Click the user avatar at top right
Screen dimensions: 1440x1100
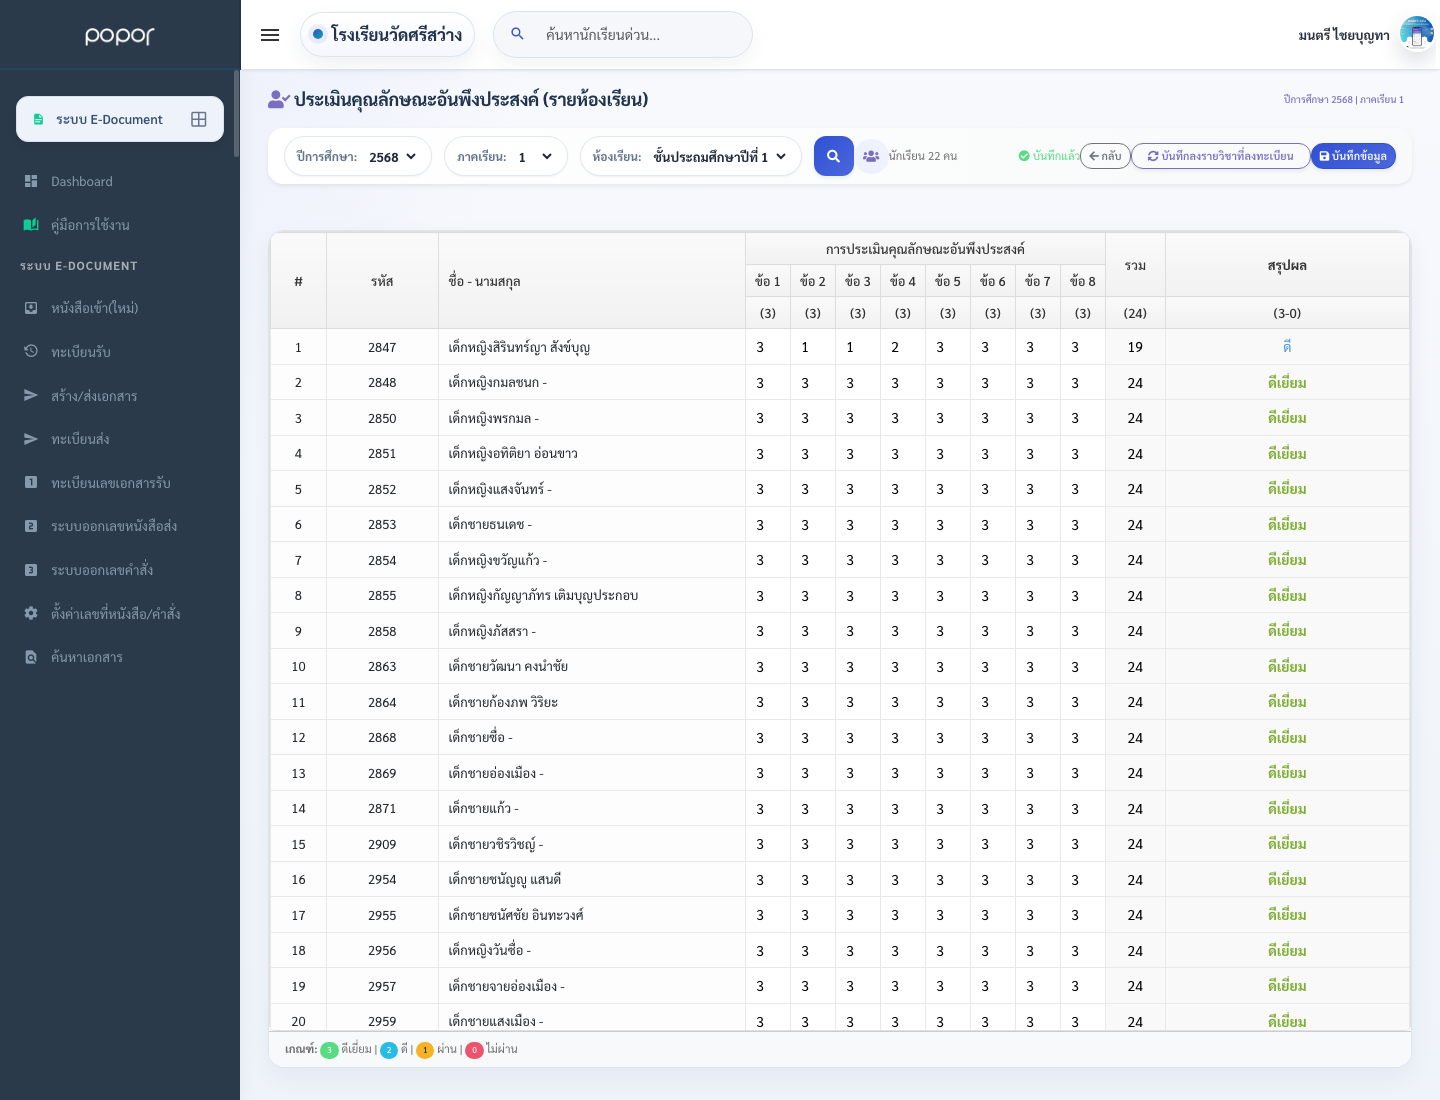1417,34
